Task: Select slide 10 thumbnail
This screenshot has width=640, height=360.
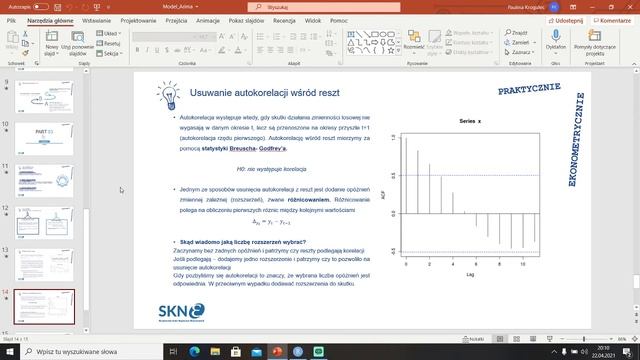Action: click(44, 139)
